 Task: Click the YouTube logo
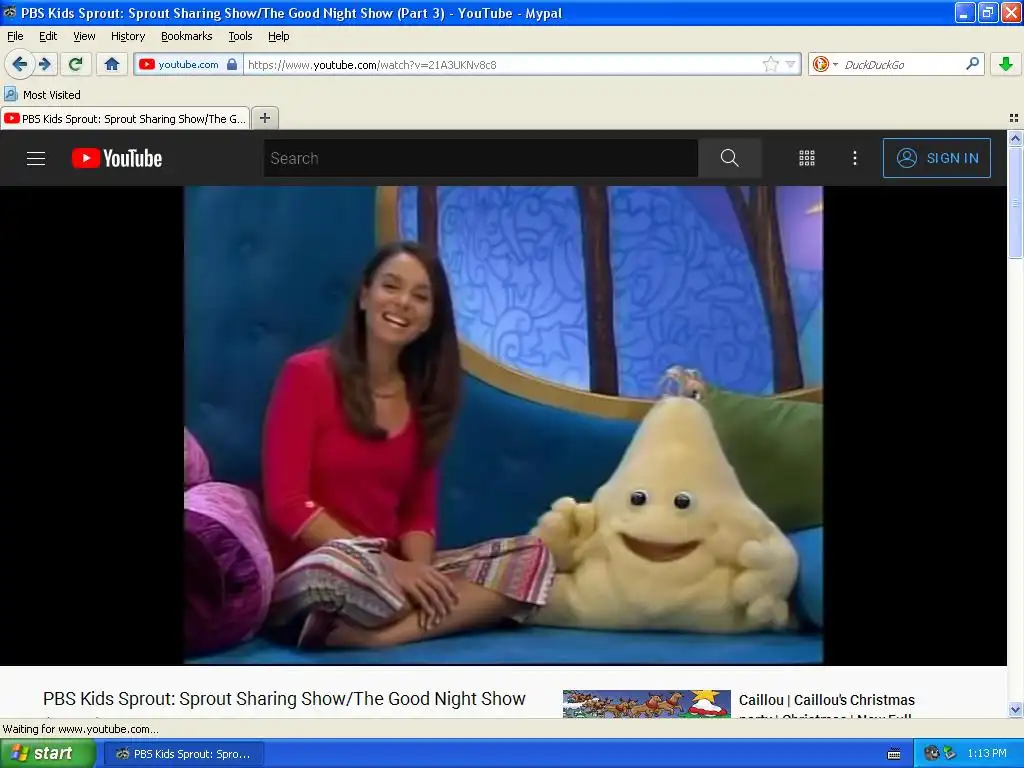click(x=116, y=158)
